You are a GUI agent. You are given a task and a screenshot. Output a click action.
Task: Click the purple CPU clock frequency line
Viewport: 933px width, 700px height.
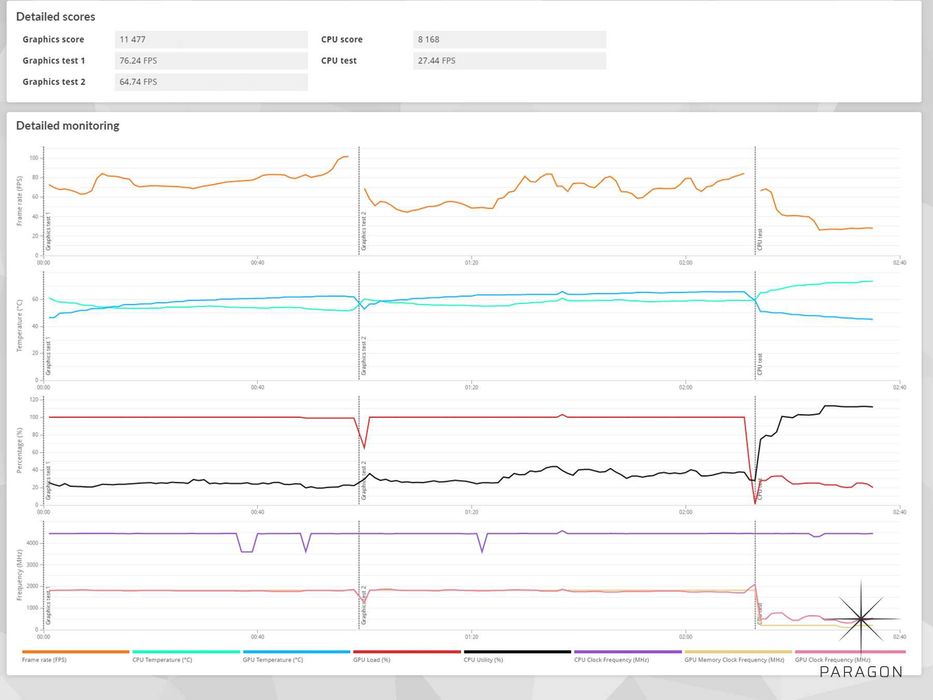pyautogui.click(x=417, y=533)
